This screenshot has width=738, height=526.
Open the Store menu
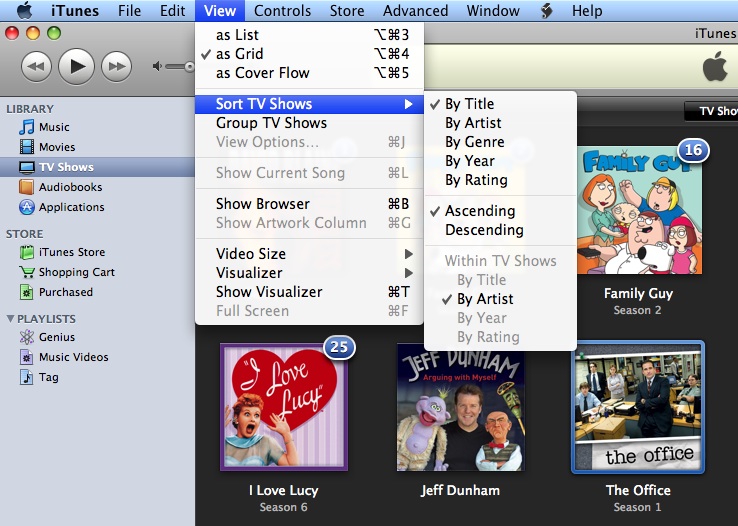coord(347,10)
